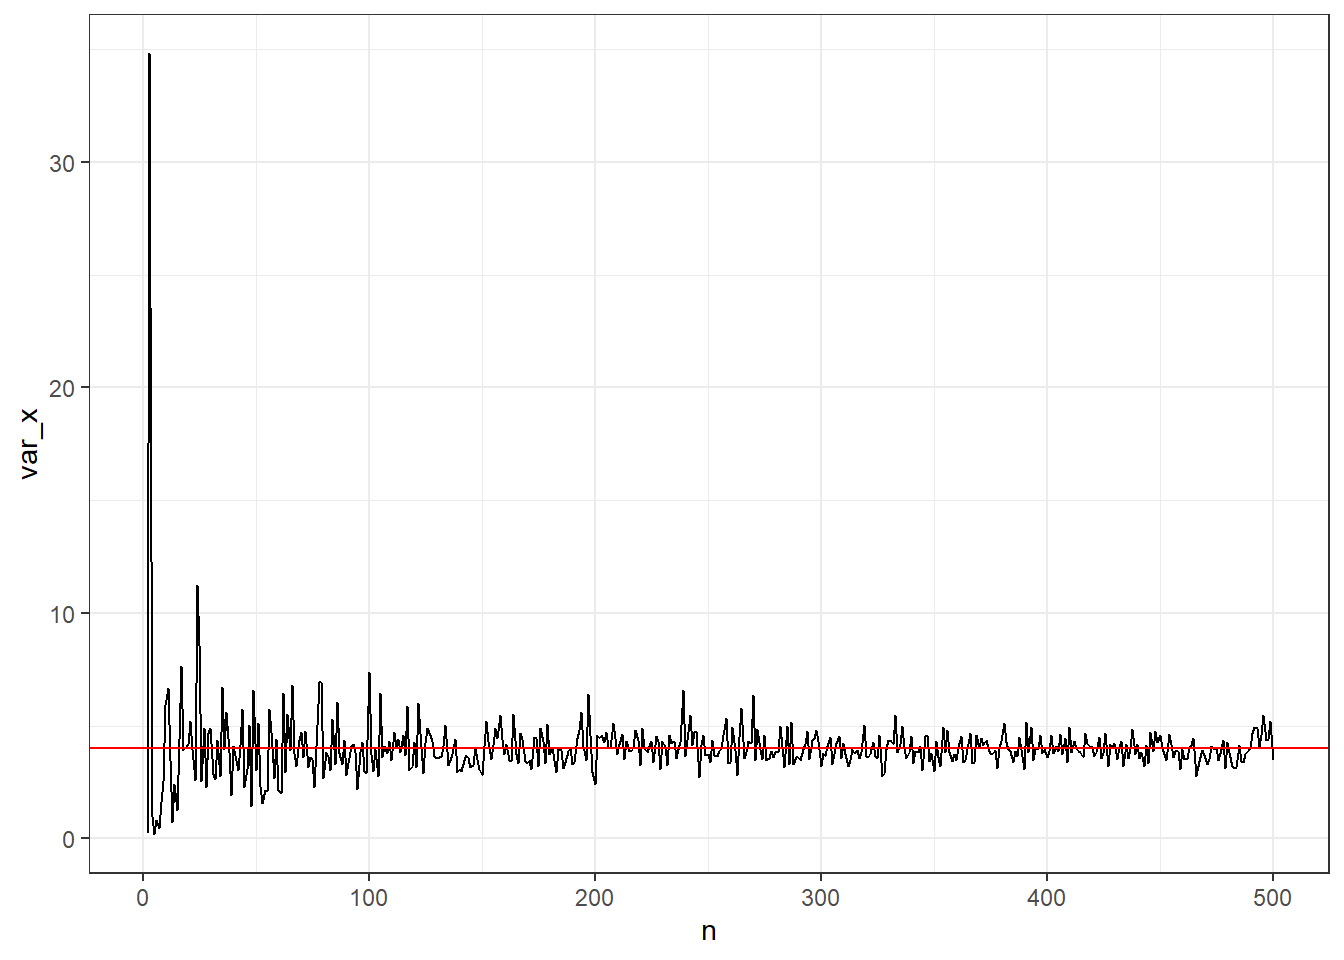Click the spike peak at n=100
Screen dimensions: 1344x960
point(369,673)
